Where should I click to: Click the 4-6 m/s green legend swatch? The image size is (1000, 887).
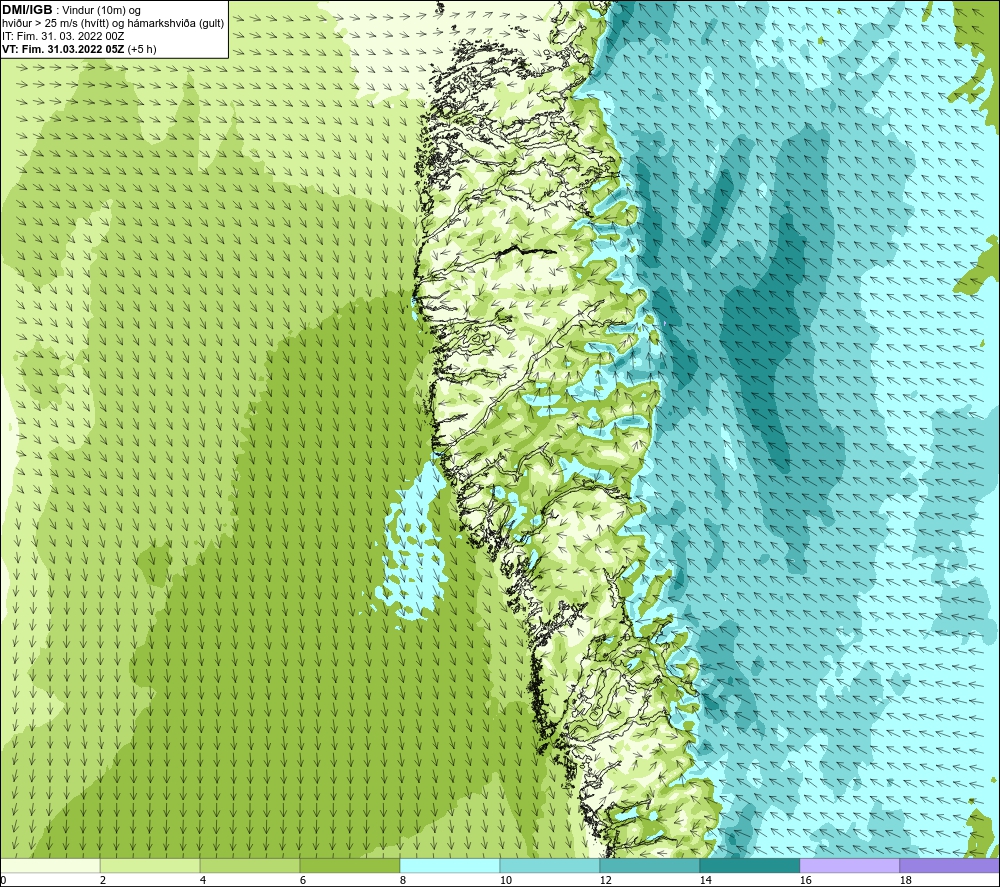[x=249, y=865]
